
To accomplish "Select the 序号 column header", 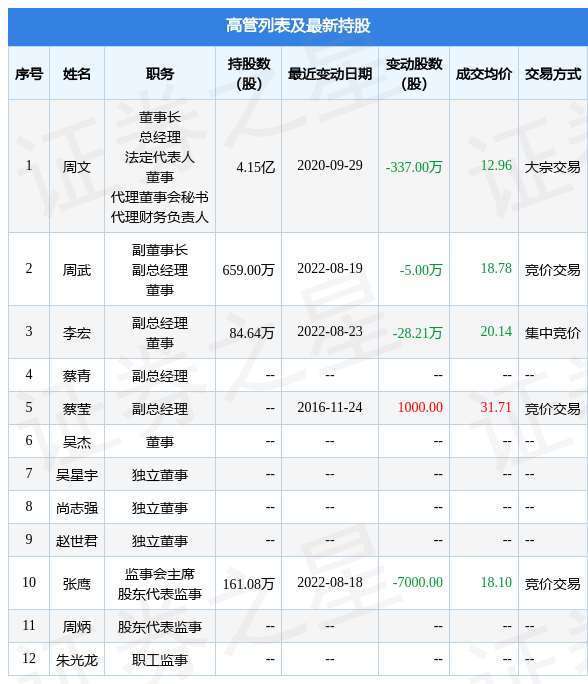I will tap(29, 74).
